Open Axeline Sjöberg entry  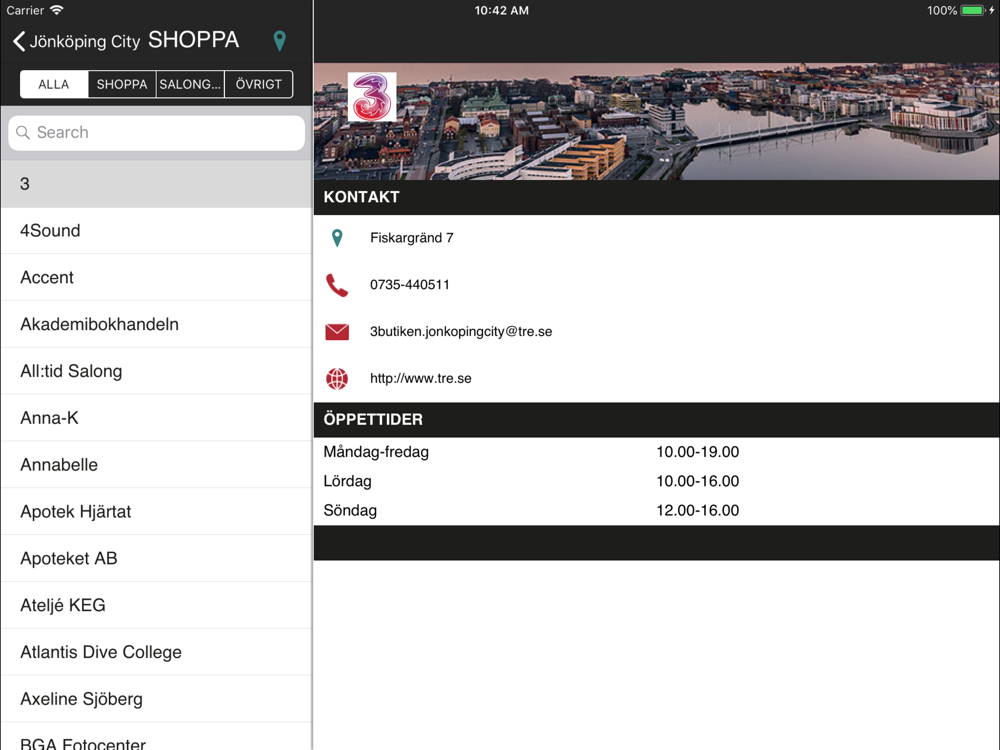pos(156,699)
